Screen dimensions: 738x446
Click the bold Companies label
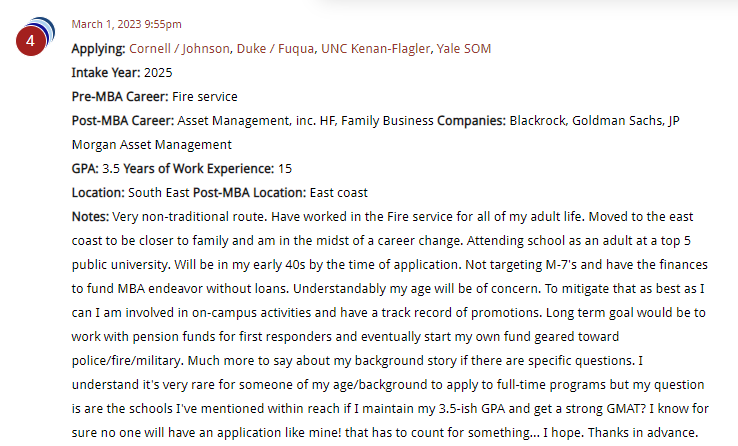click(x=471, y=120)
